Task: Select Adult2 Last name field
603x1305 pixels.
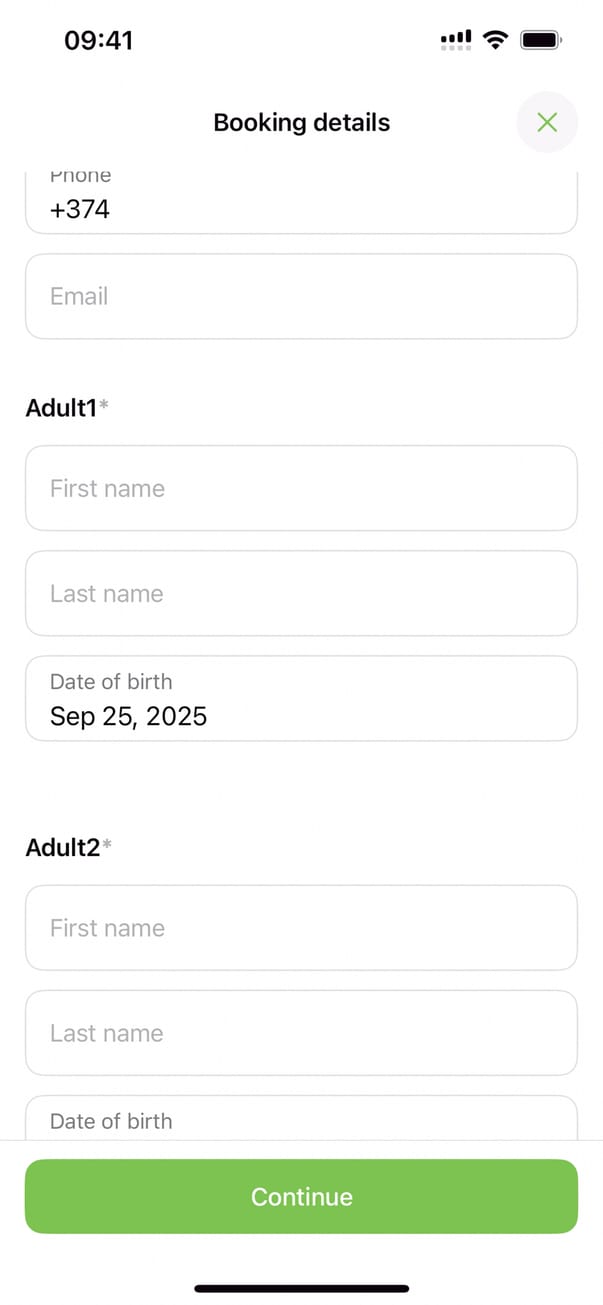Action: tap(300, 1033)
